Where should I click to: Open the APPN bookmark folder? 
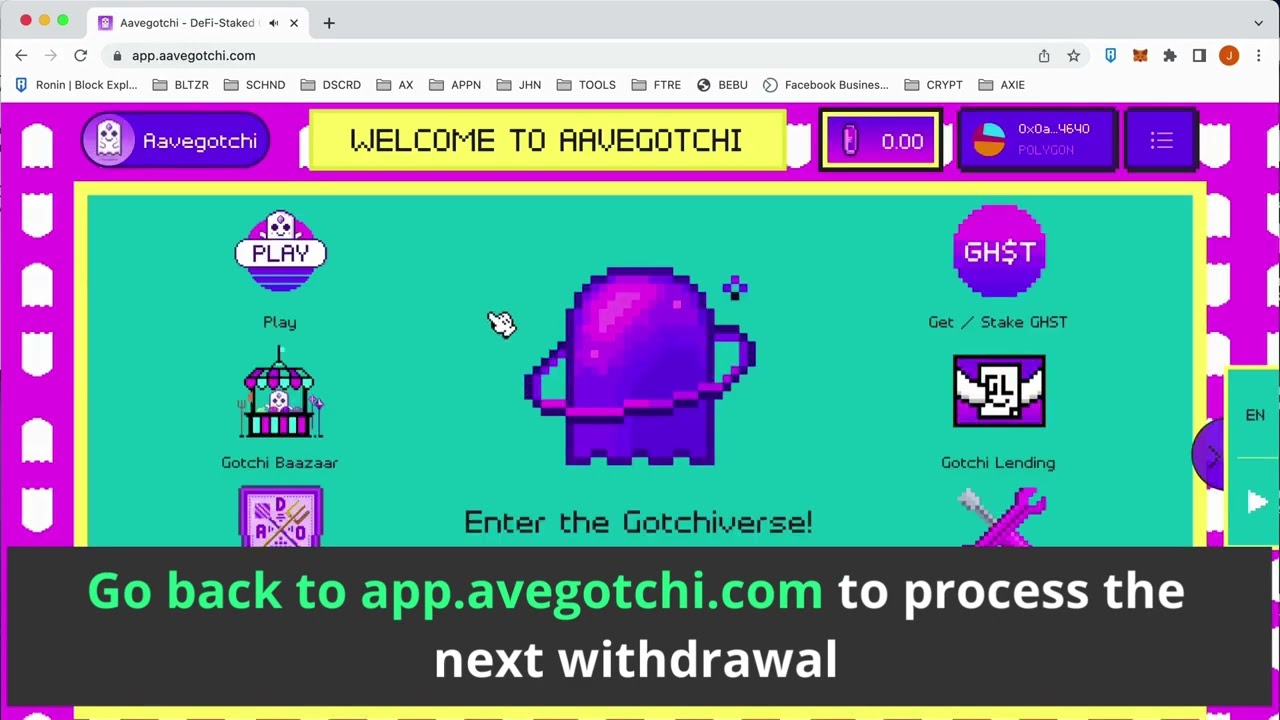(455, 85)
